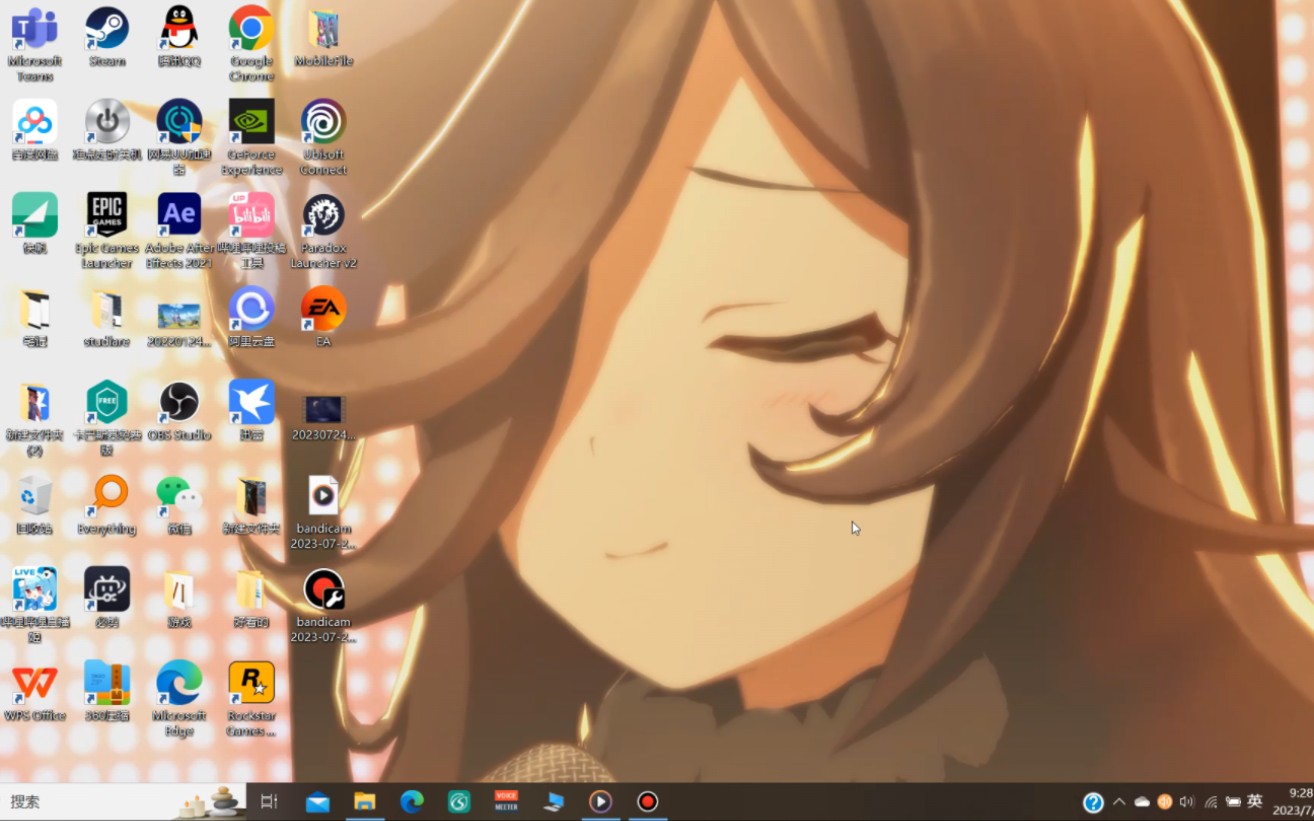Launch Steam from the desktop

click(x=107, y=37)
